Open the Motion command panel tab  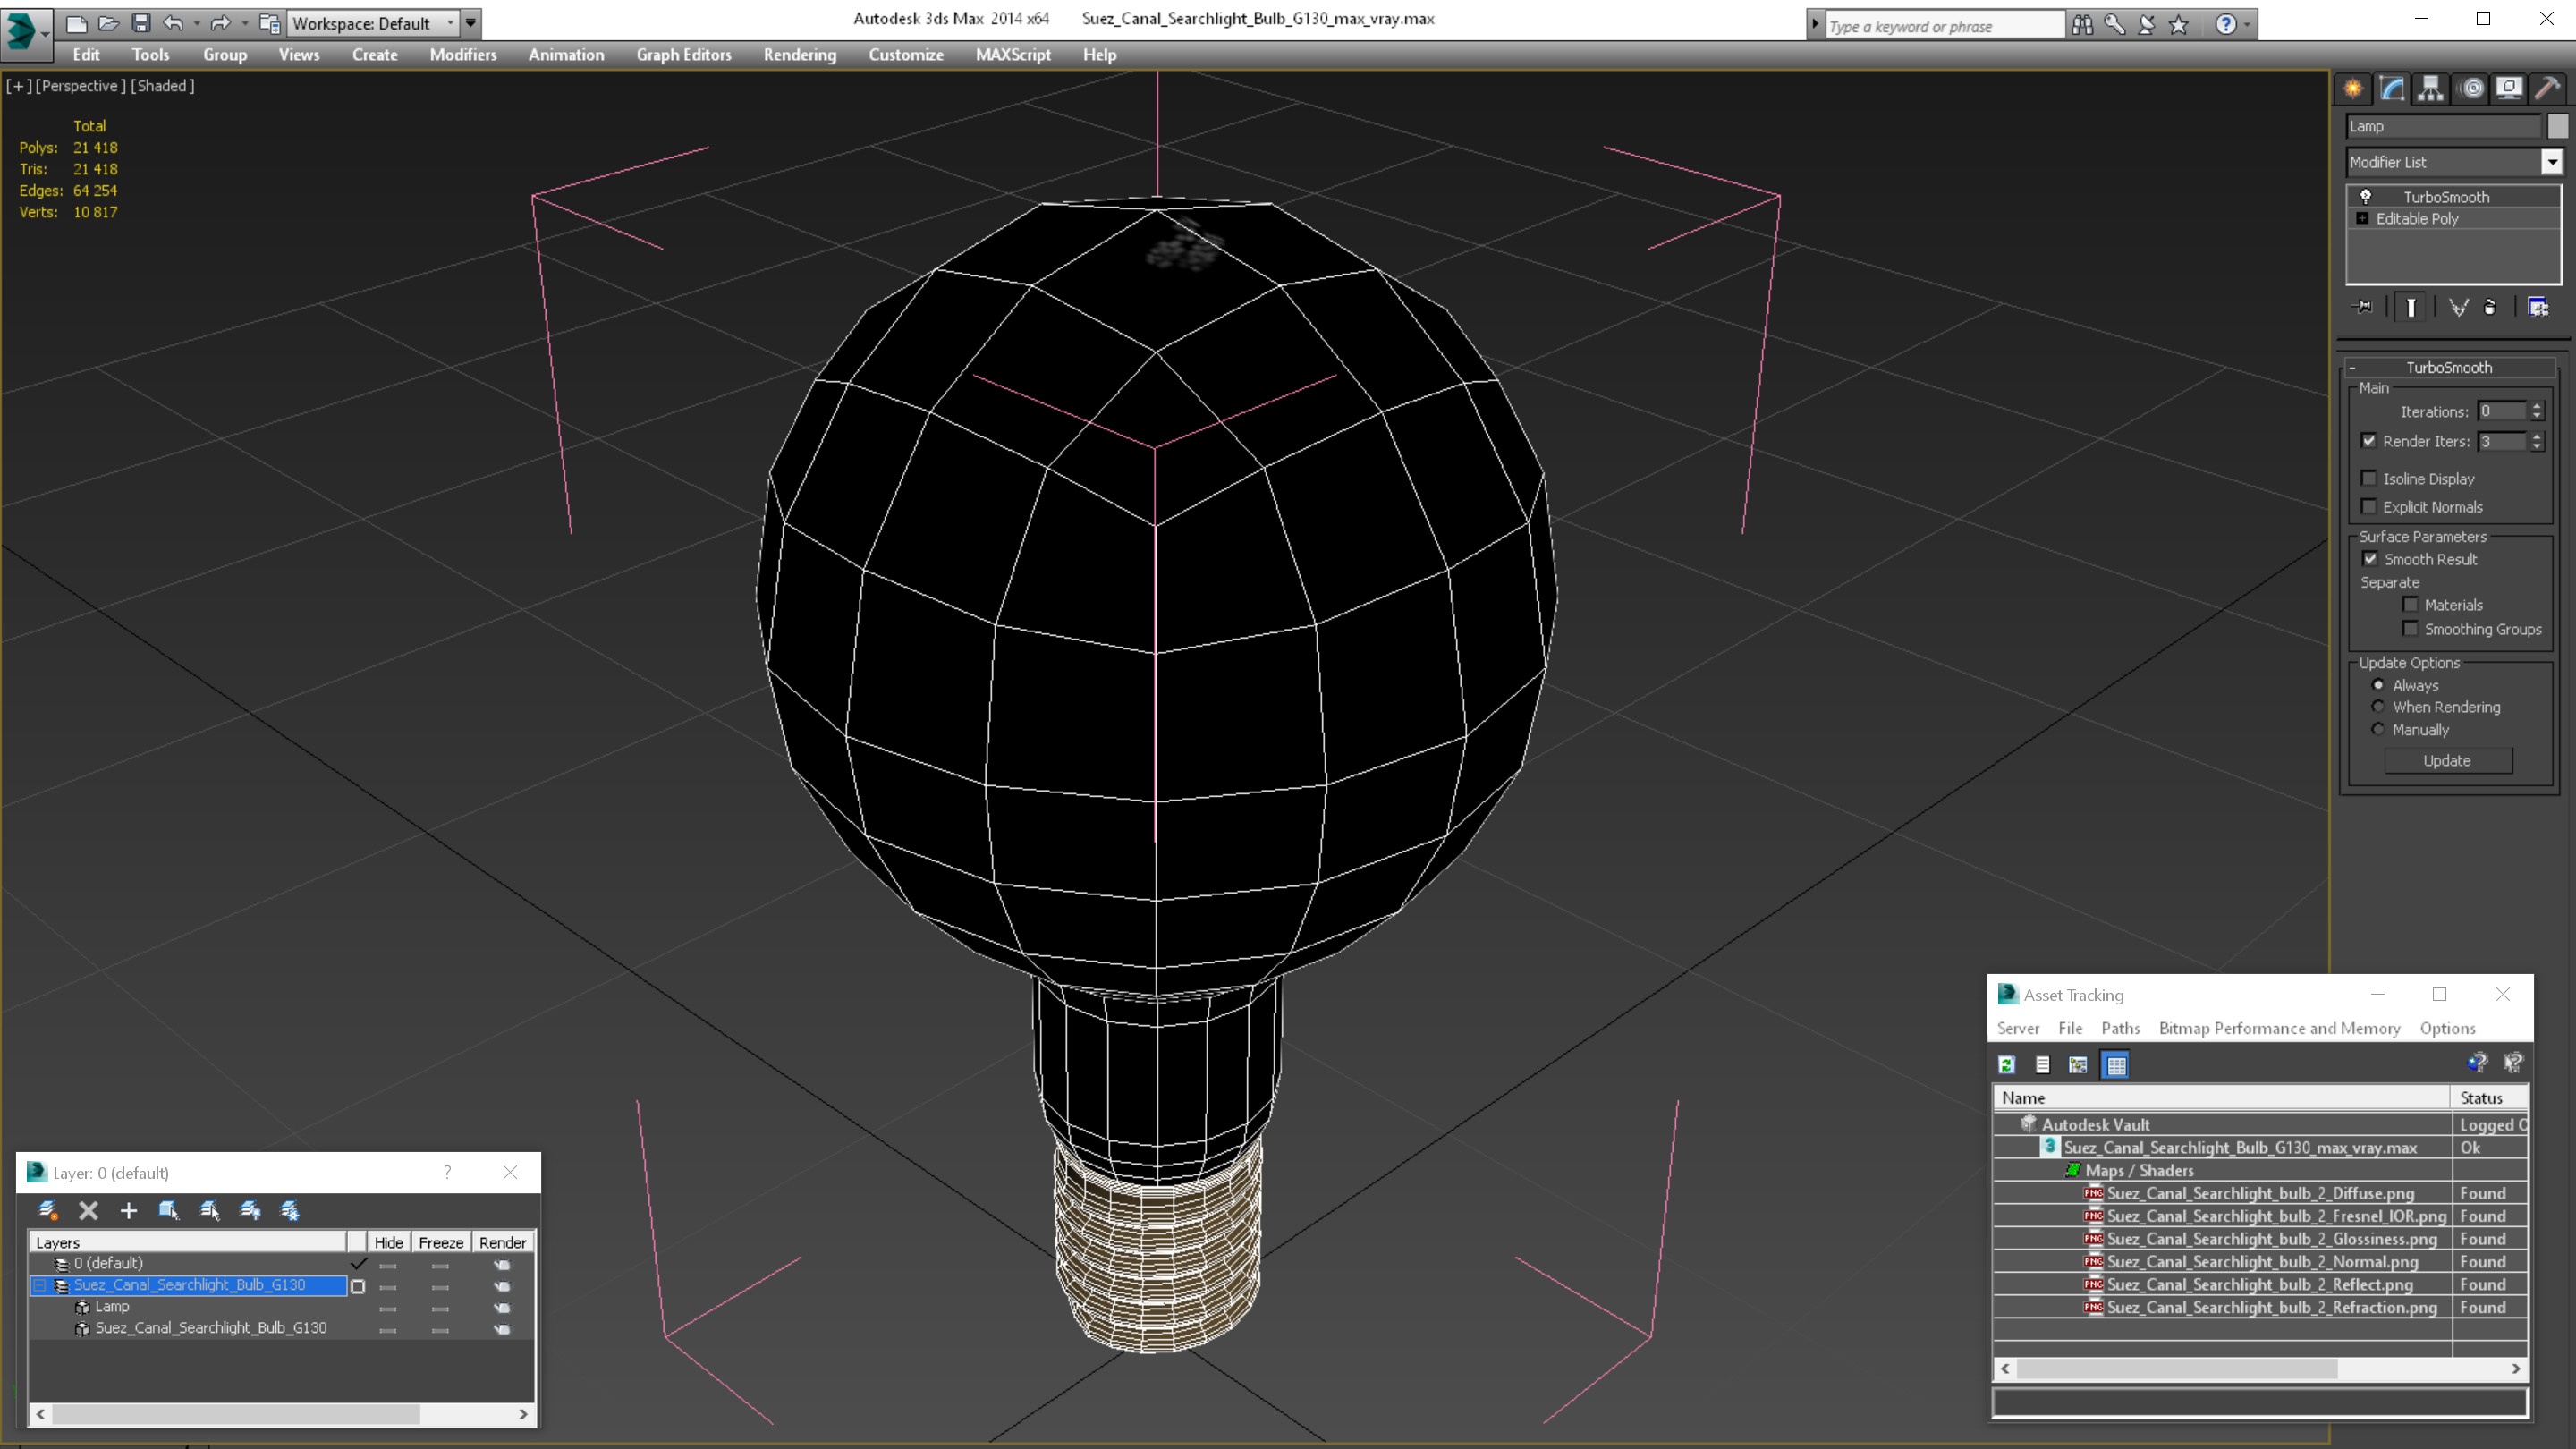pyautogui.click(x=2471, y=89)
